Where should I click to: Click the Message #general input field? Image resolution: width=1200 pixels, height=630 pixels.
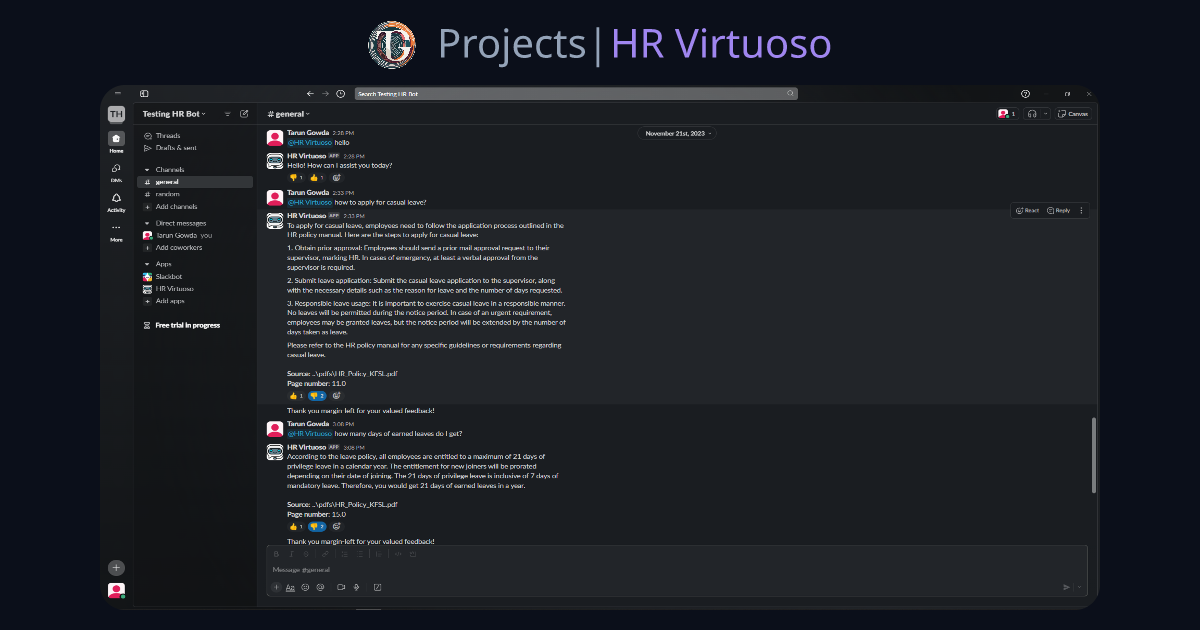(x=500, y=568)
